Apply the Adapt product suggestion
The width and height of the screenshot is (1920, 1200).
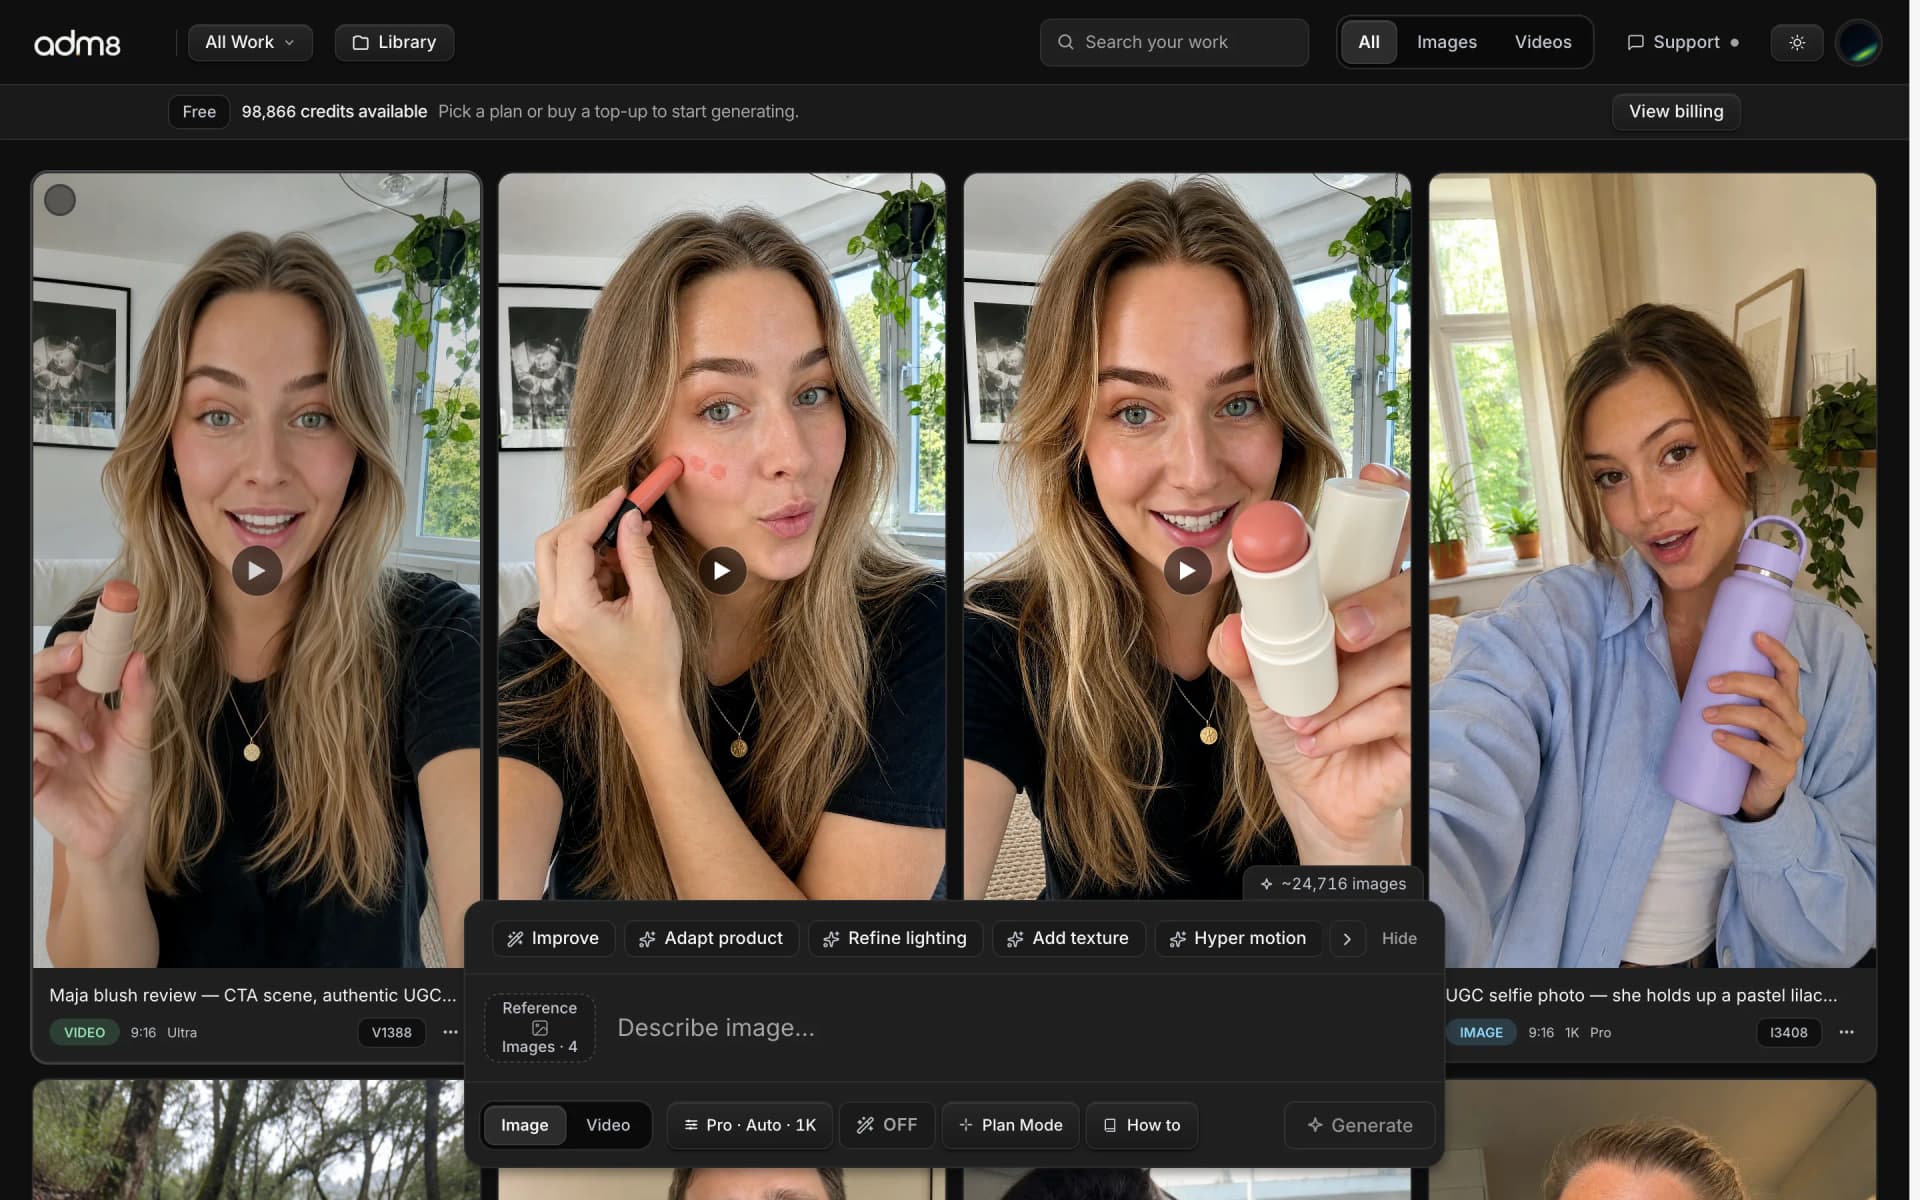[711, 938]
